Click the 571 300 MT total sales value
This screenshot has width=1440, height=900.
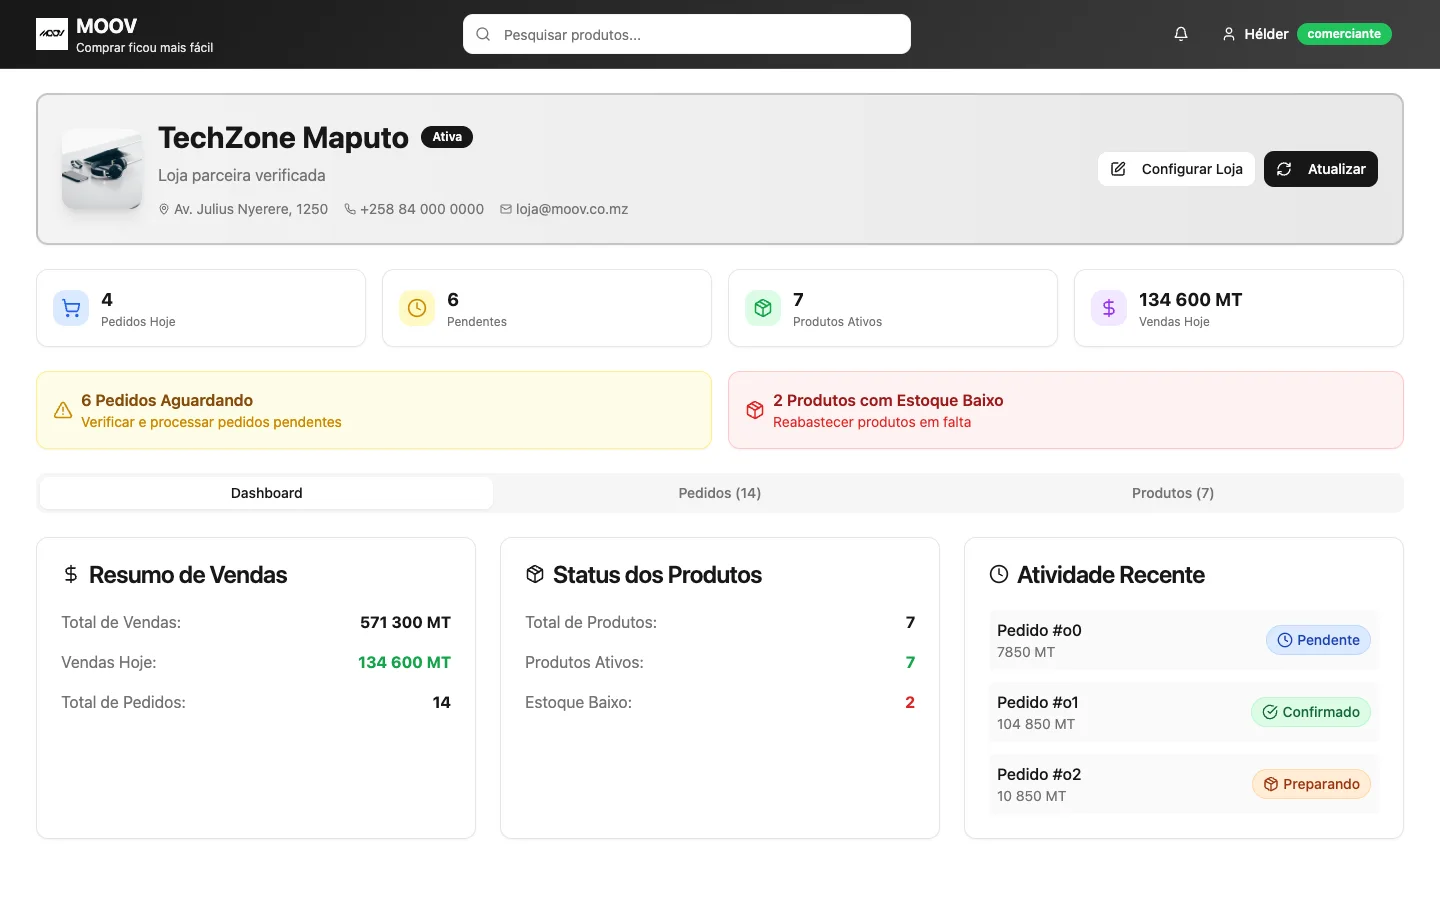point(405,622)
